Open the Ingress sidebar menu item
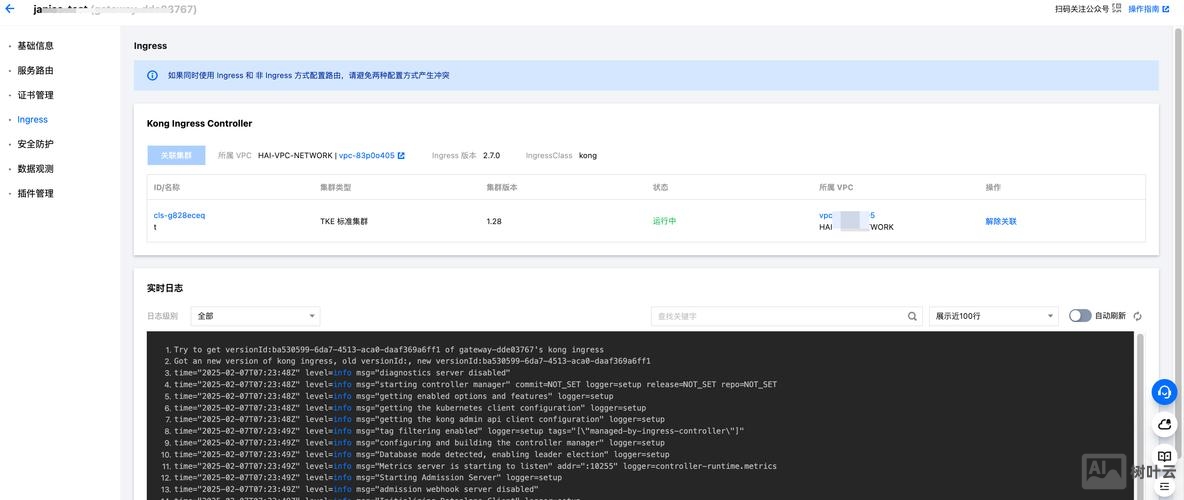This screenshot has height=500, width=1184. (x=32, y=119)
